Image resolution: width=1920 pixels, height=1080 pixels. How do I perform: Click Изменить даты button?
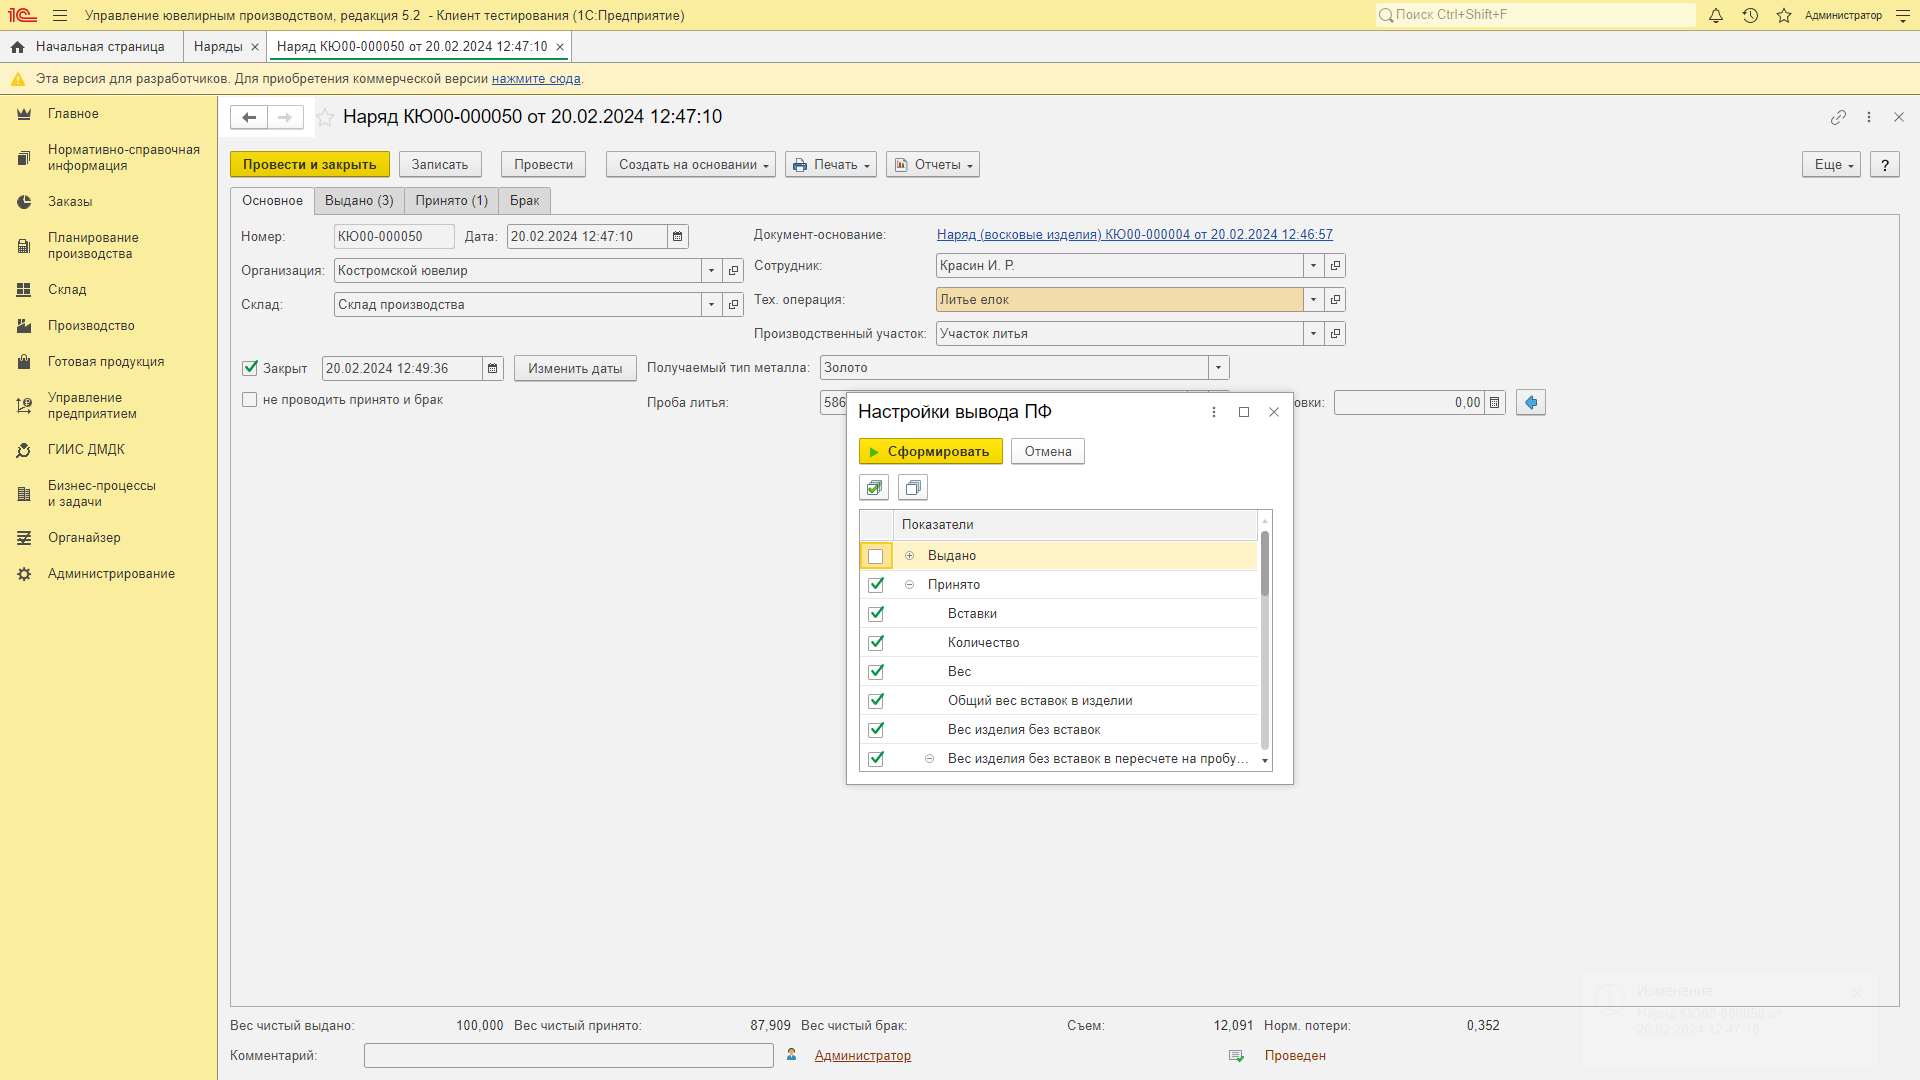(x=575, y=369)
